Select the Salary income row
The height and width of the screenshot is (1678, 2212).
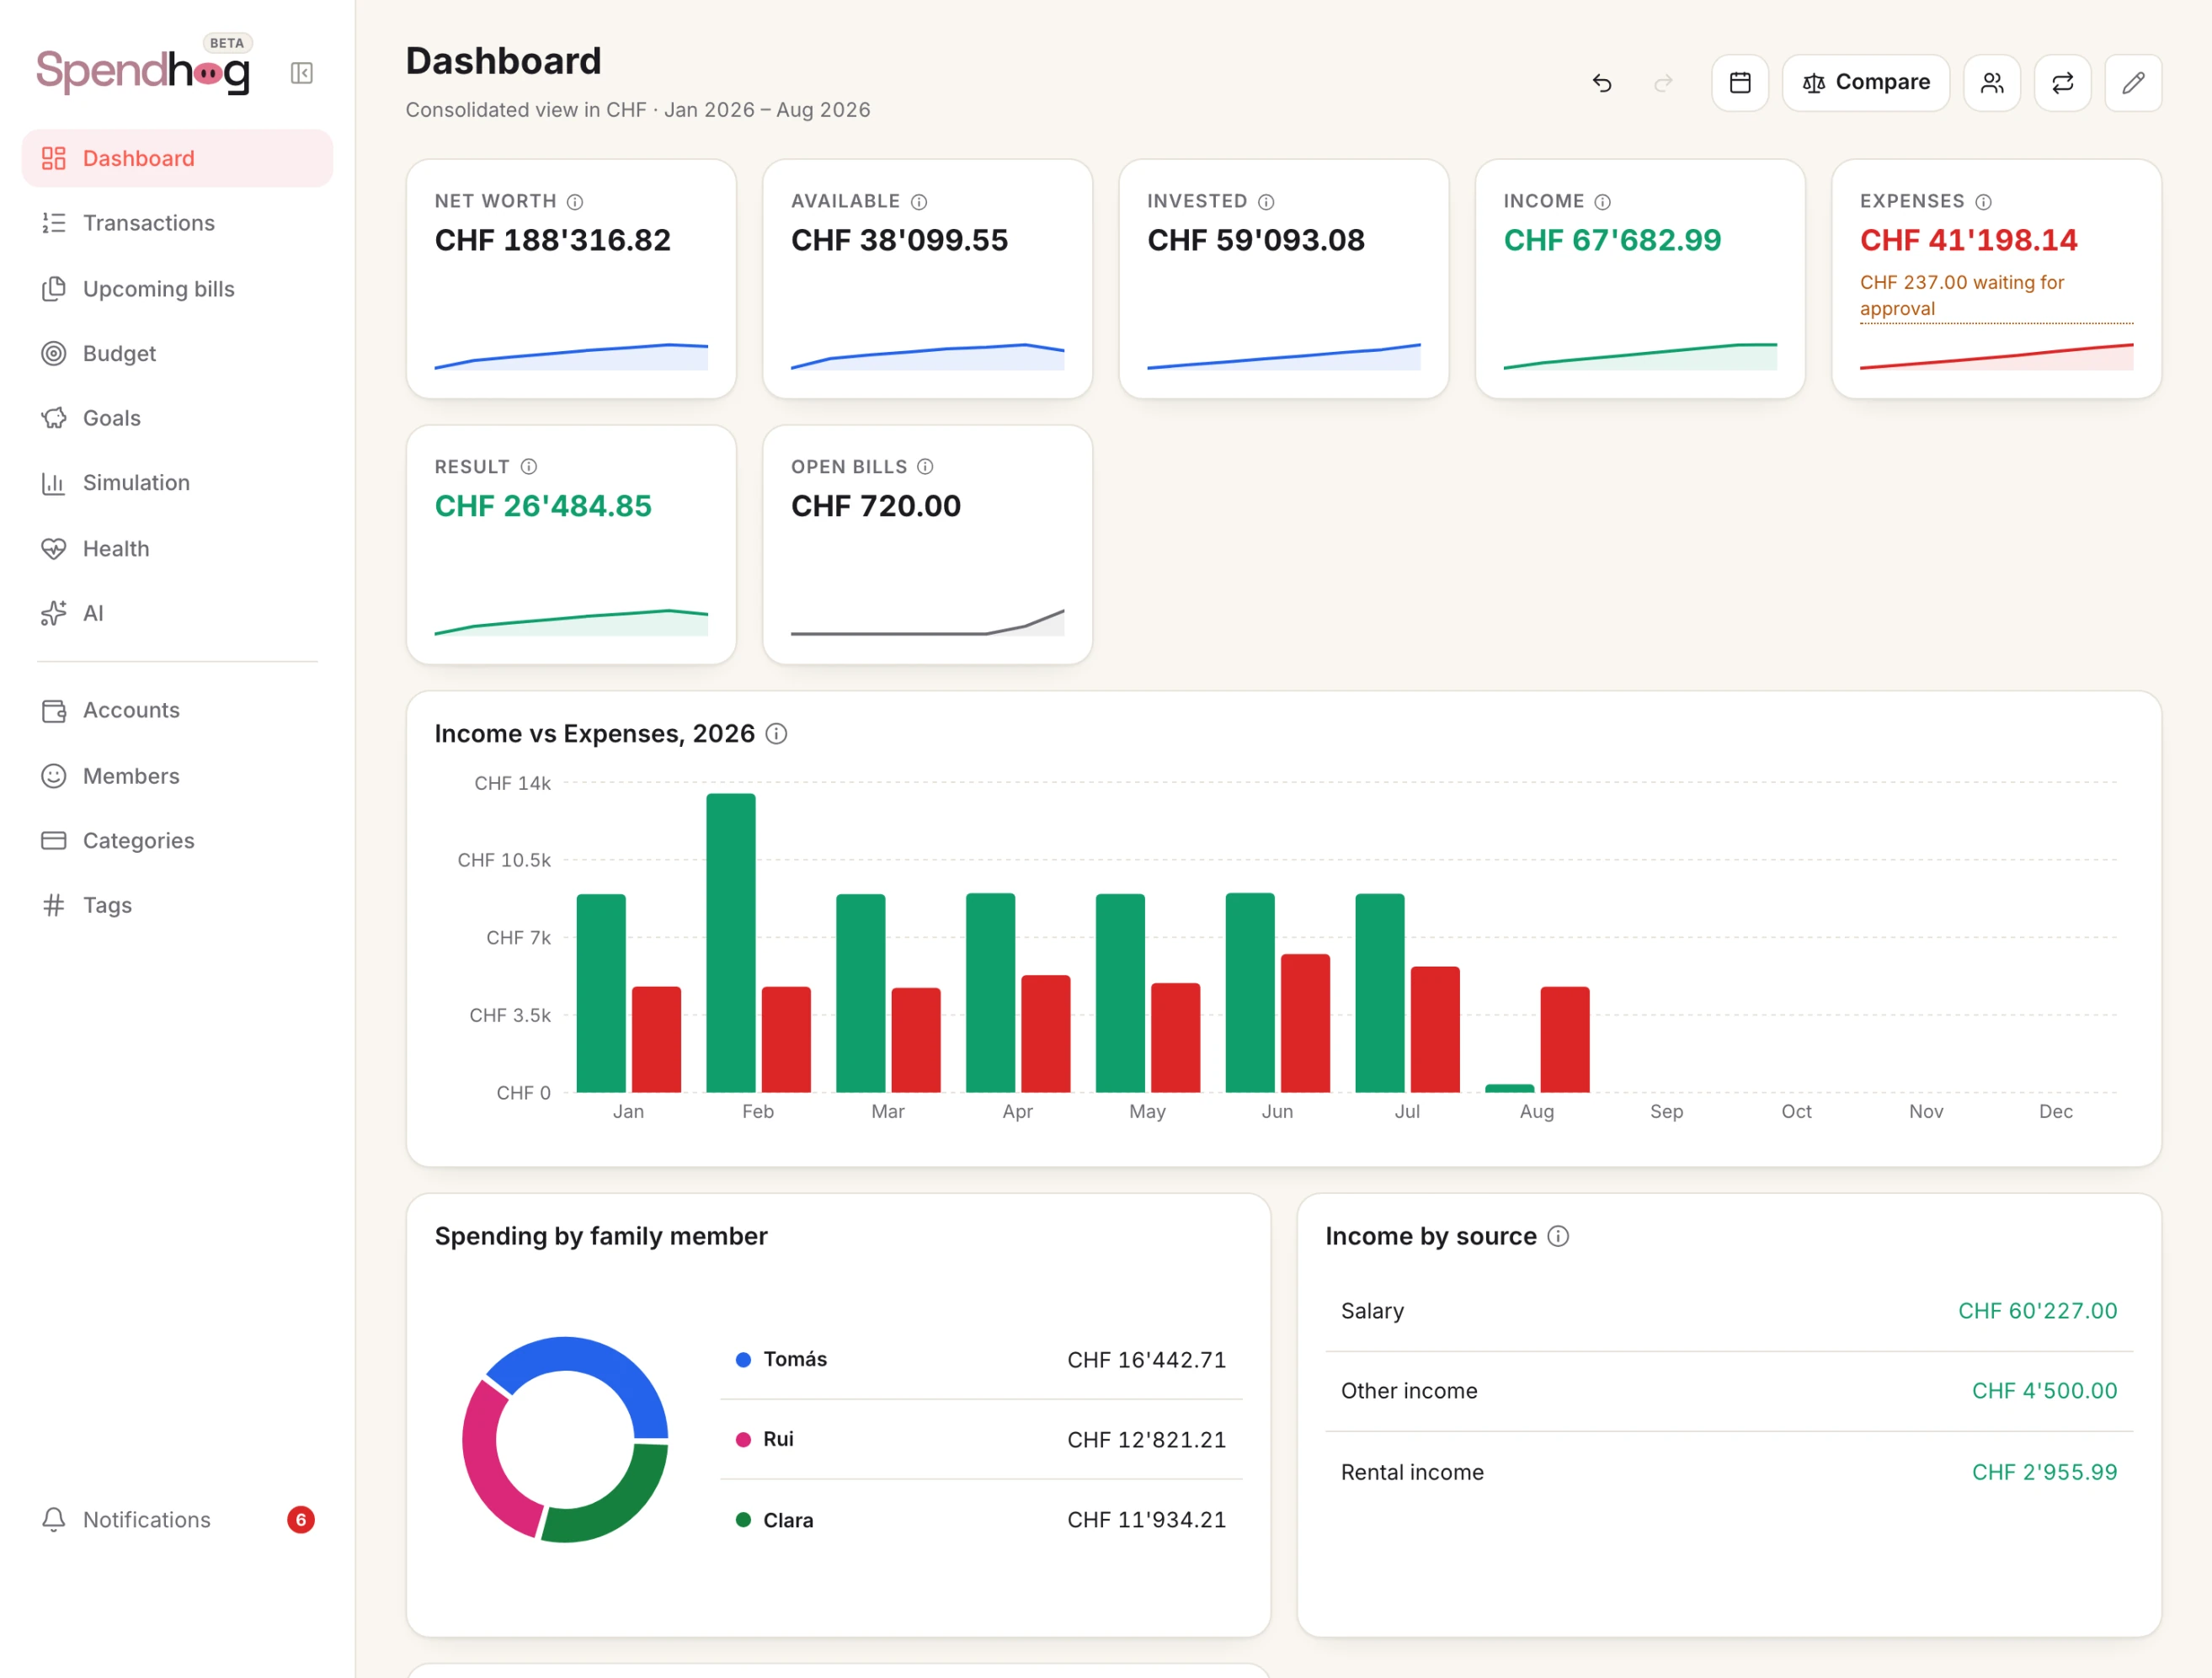coord(1729,1311)
